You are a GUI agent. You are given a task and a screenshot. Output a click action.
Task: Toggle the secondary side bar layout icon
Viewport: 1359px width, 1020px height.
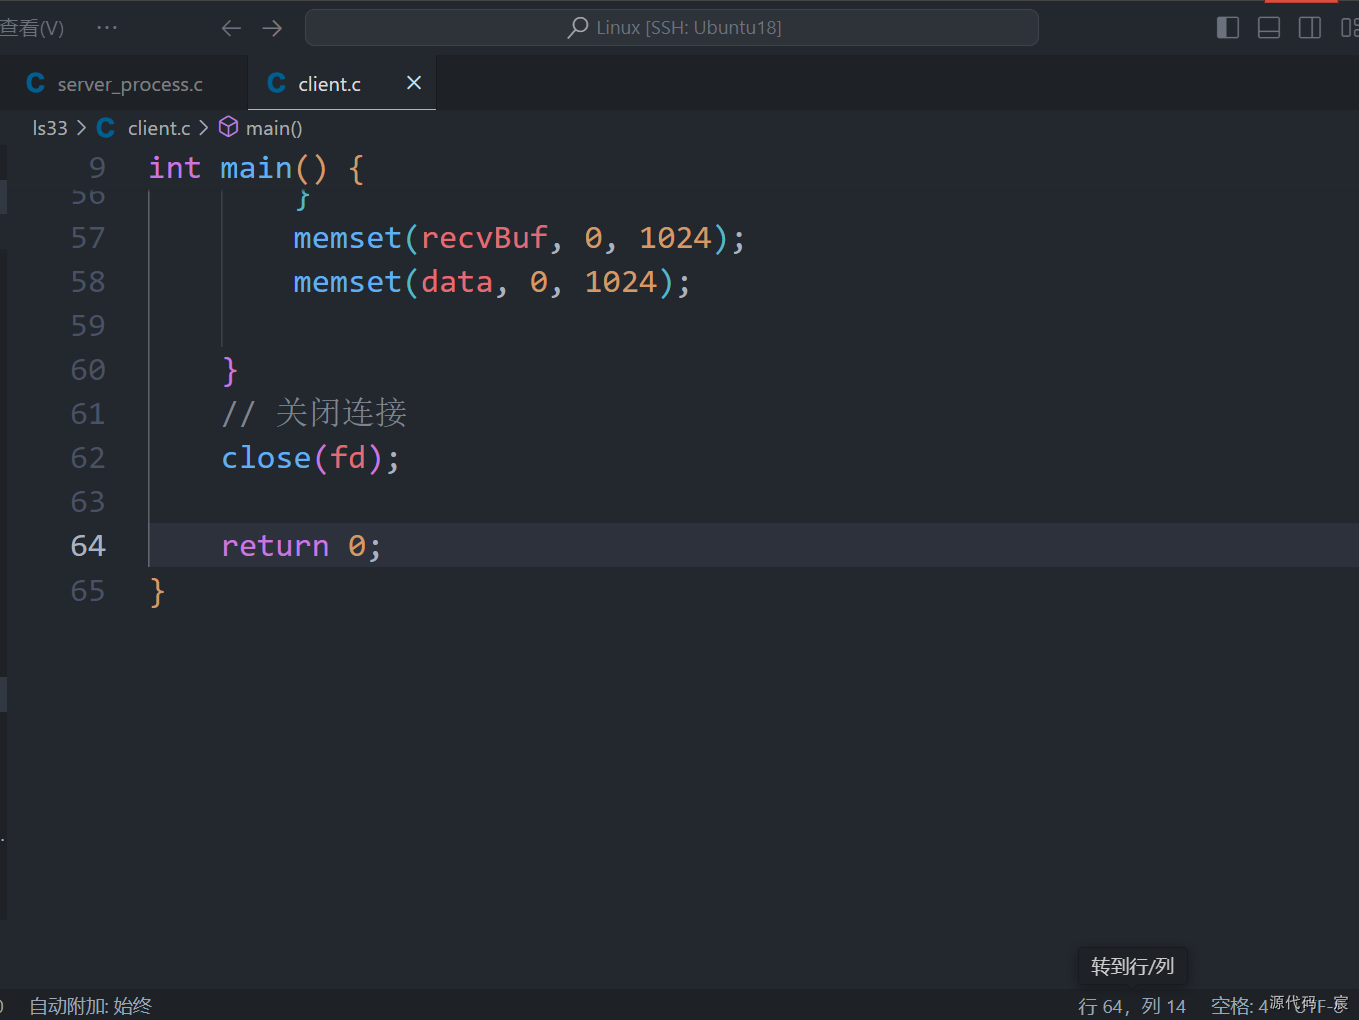1309,28
